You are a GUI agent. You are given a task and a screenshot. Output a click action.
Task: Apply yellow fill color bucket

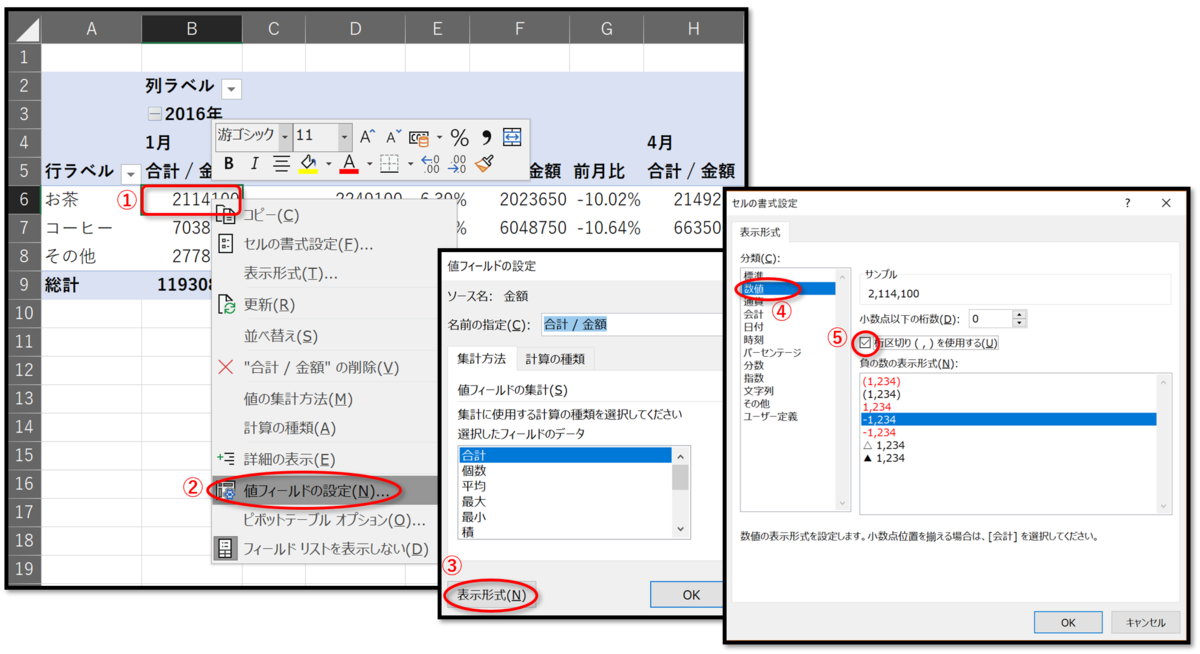[309, 163]
